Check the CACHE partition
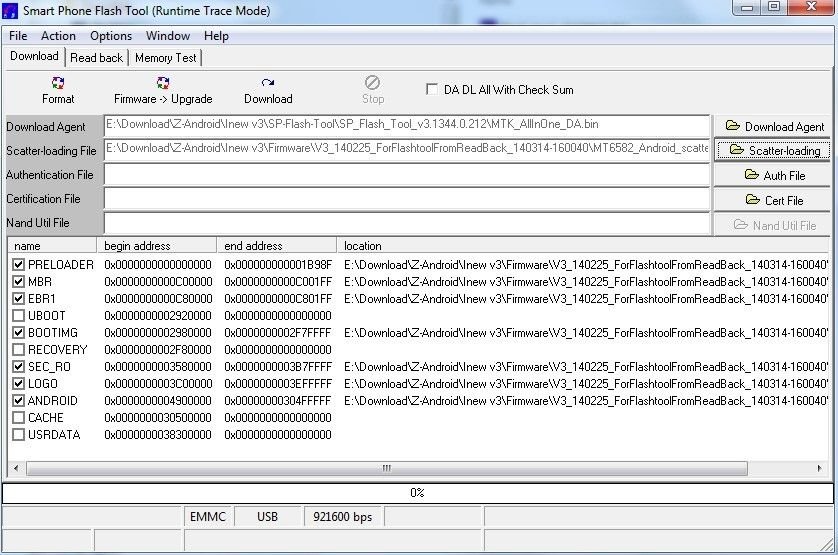Viewport: 838px width, 555px height. point(19,418)
